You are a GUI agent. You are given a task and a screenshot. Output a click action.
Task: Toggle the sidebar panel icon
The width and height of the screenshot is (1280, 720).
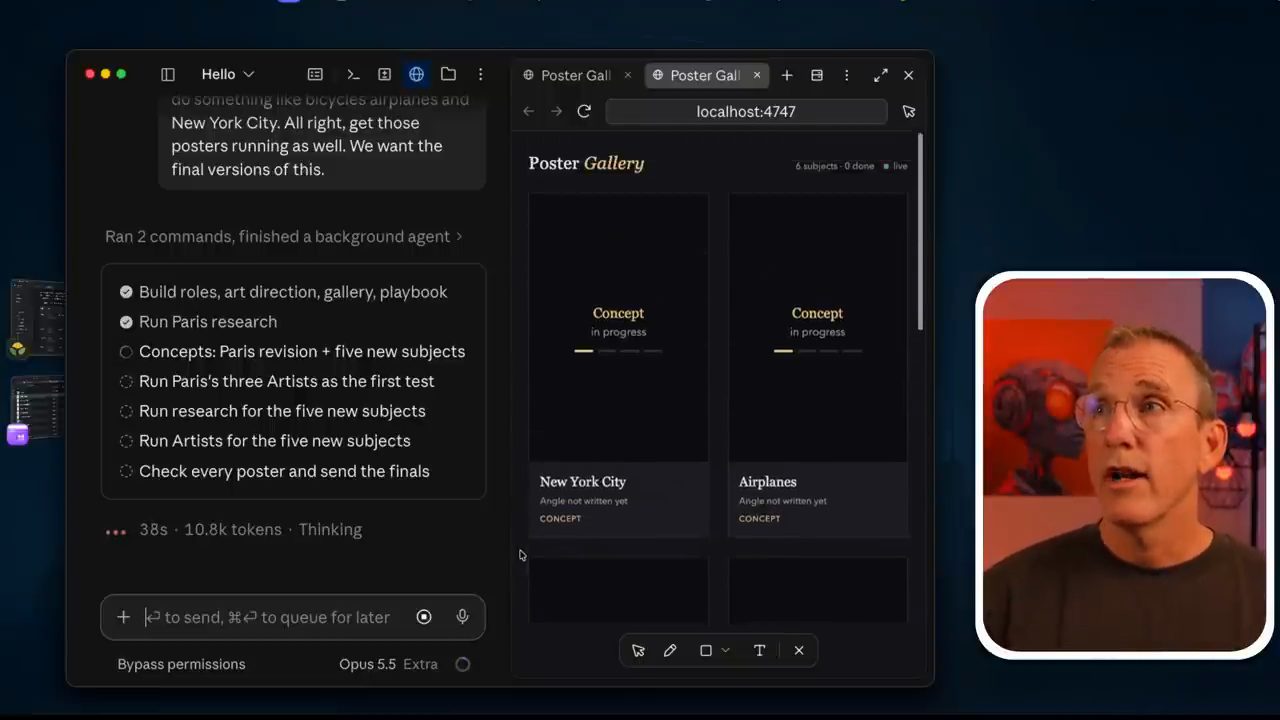pos(168,74)
